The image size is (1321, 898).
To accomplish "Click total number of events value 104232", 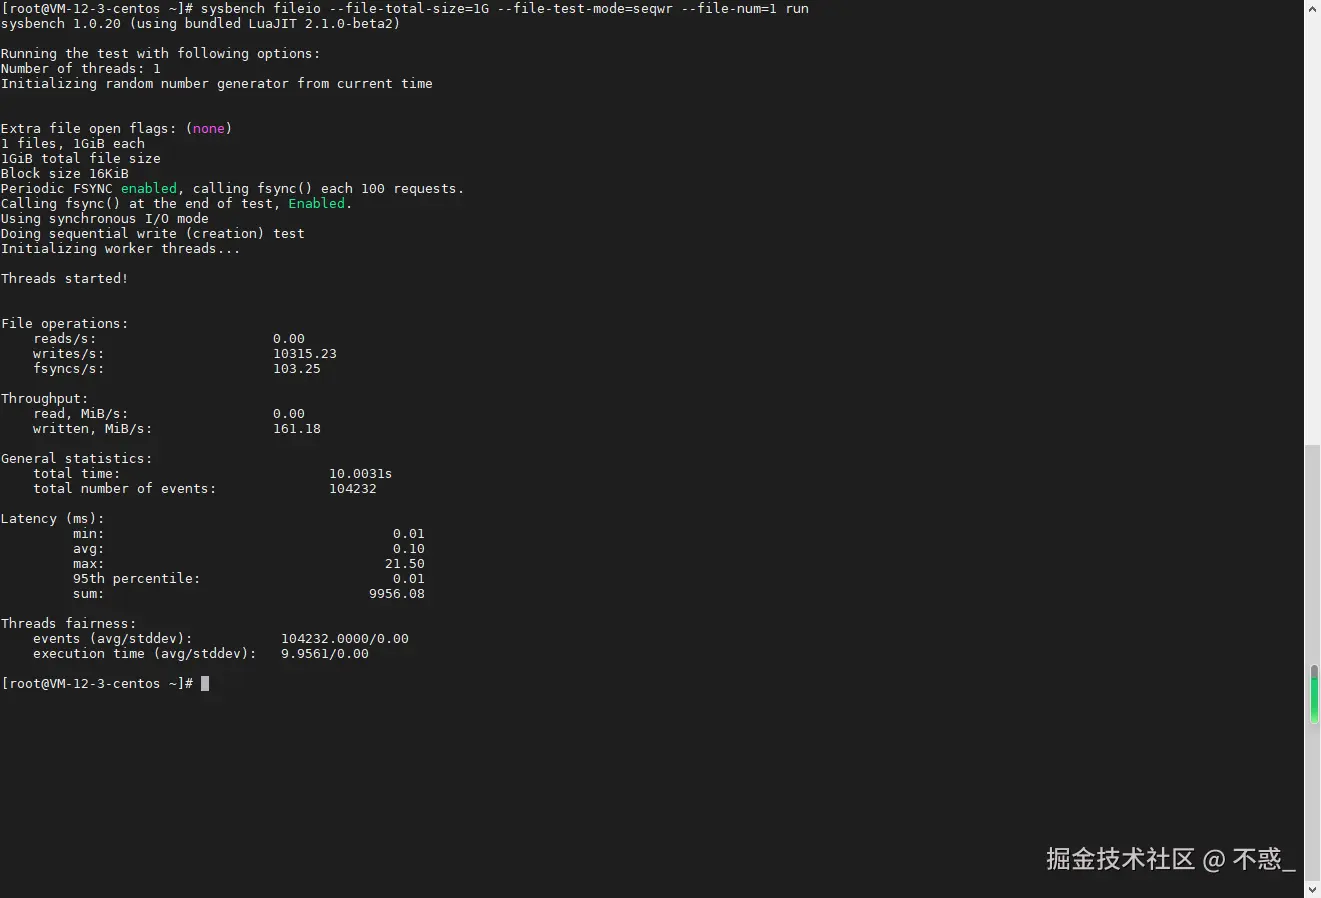I will (353, 488).
